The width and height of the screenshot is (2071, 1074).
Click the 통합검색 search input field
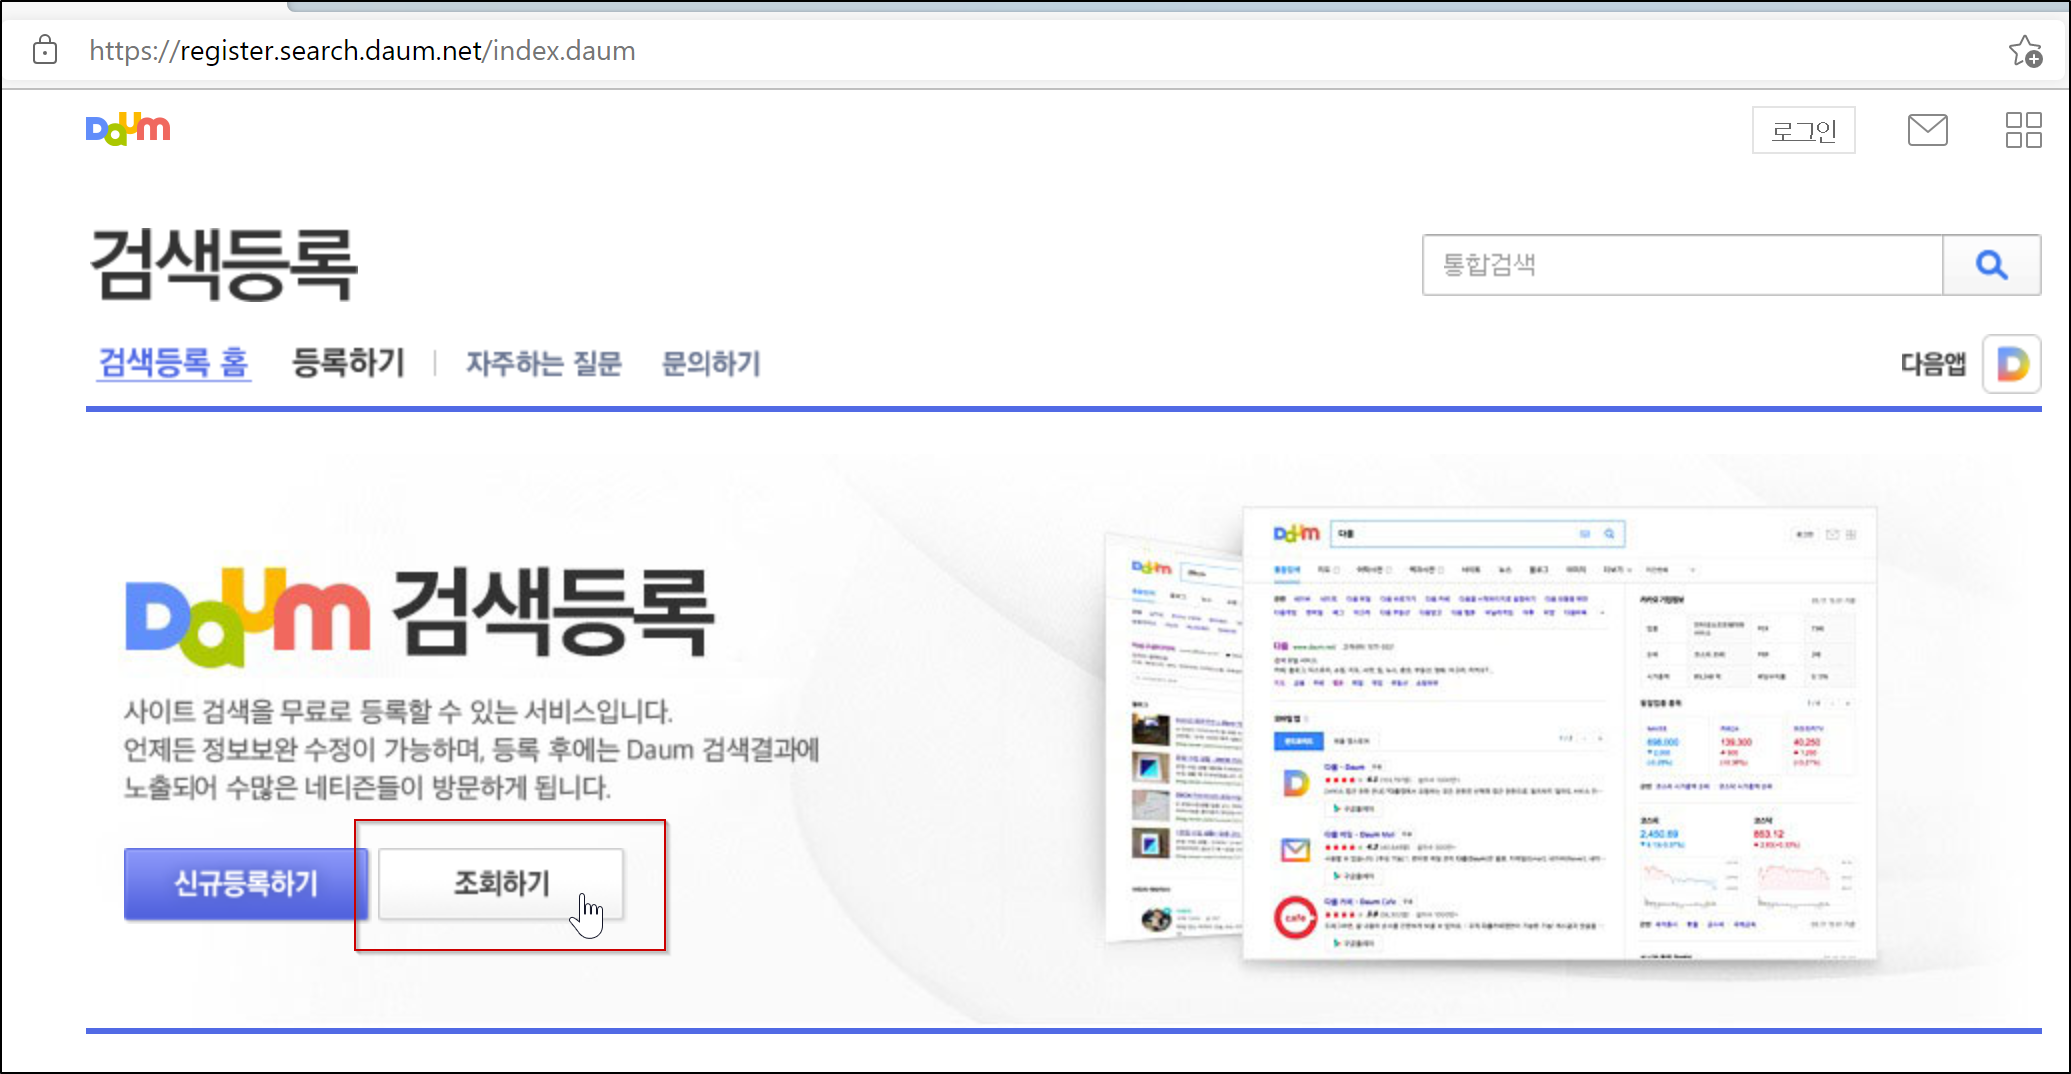[x=1683, y=265]
